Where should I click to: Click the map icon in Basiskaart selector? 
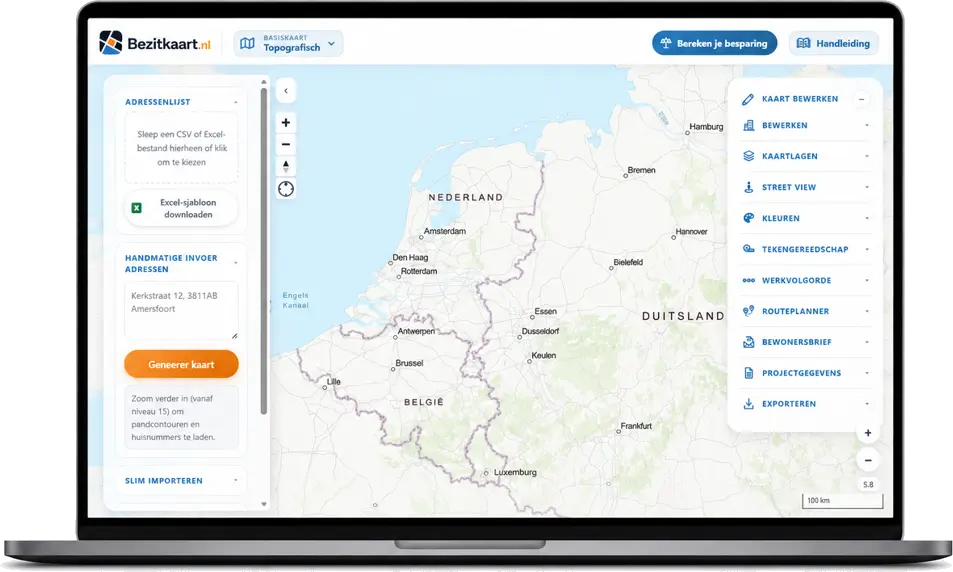pyautogui.click(x=247, y=44)
